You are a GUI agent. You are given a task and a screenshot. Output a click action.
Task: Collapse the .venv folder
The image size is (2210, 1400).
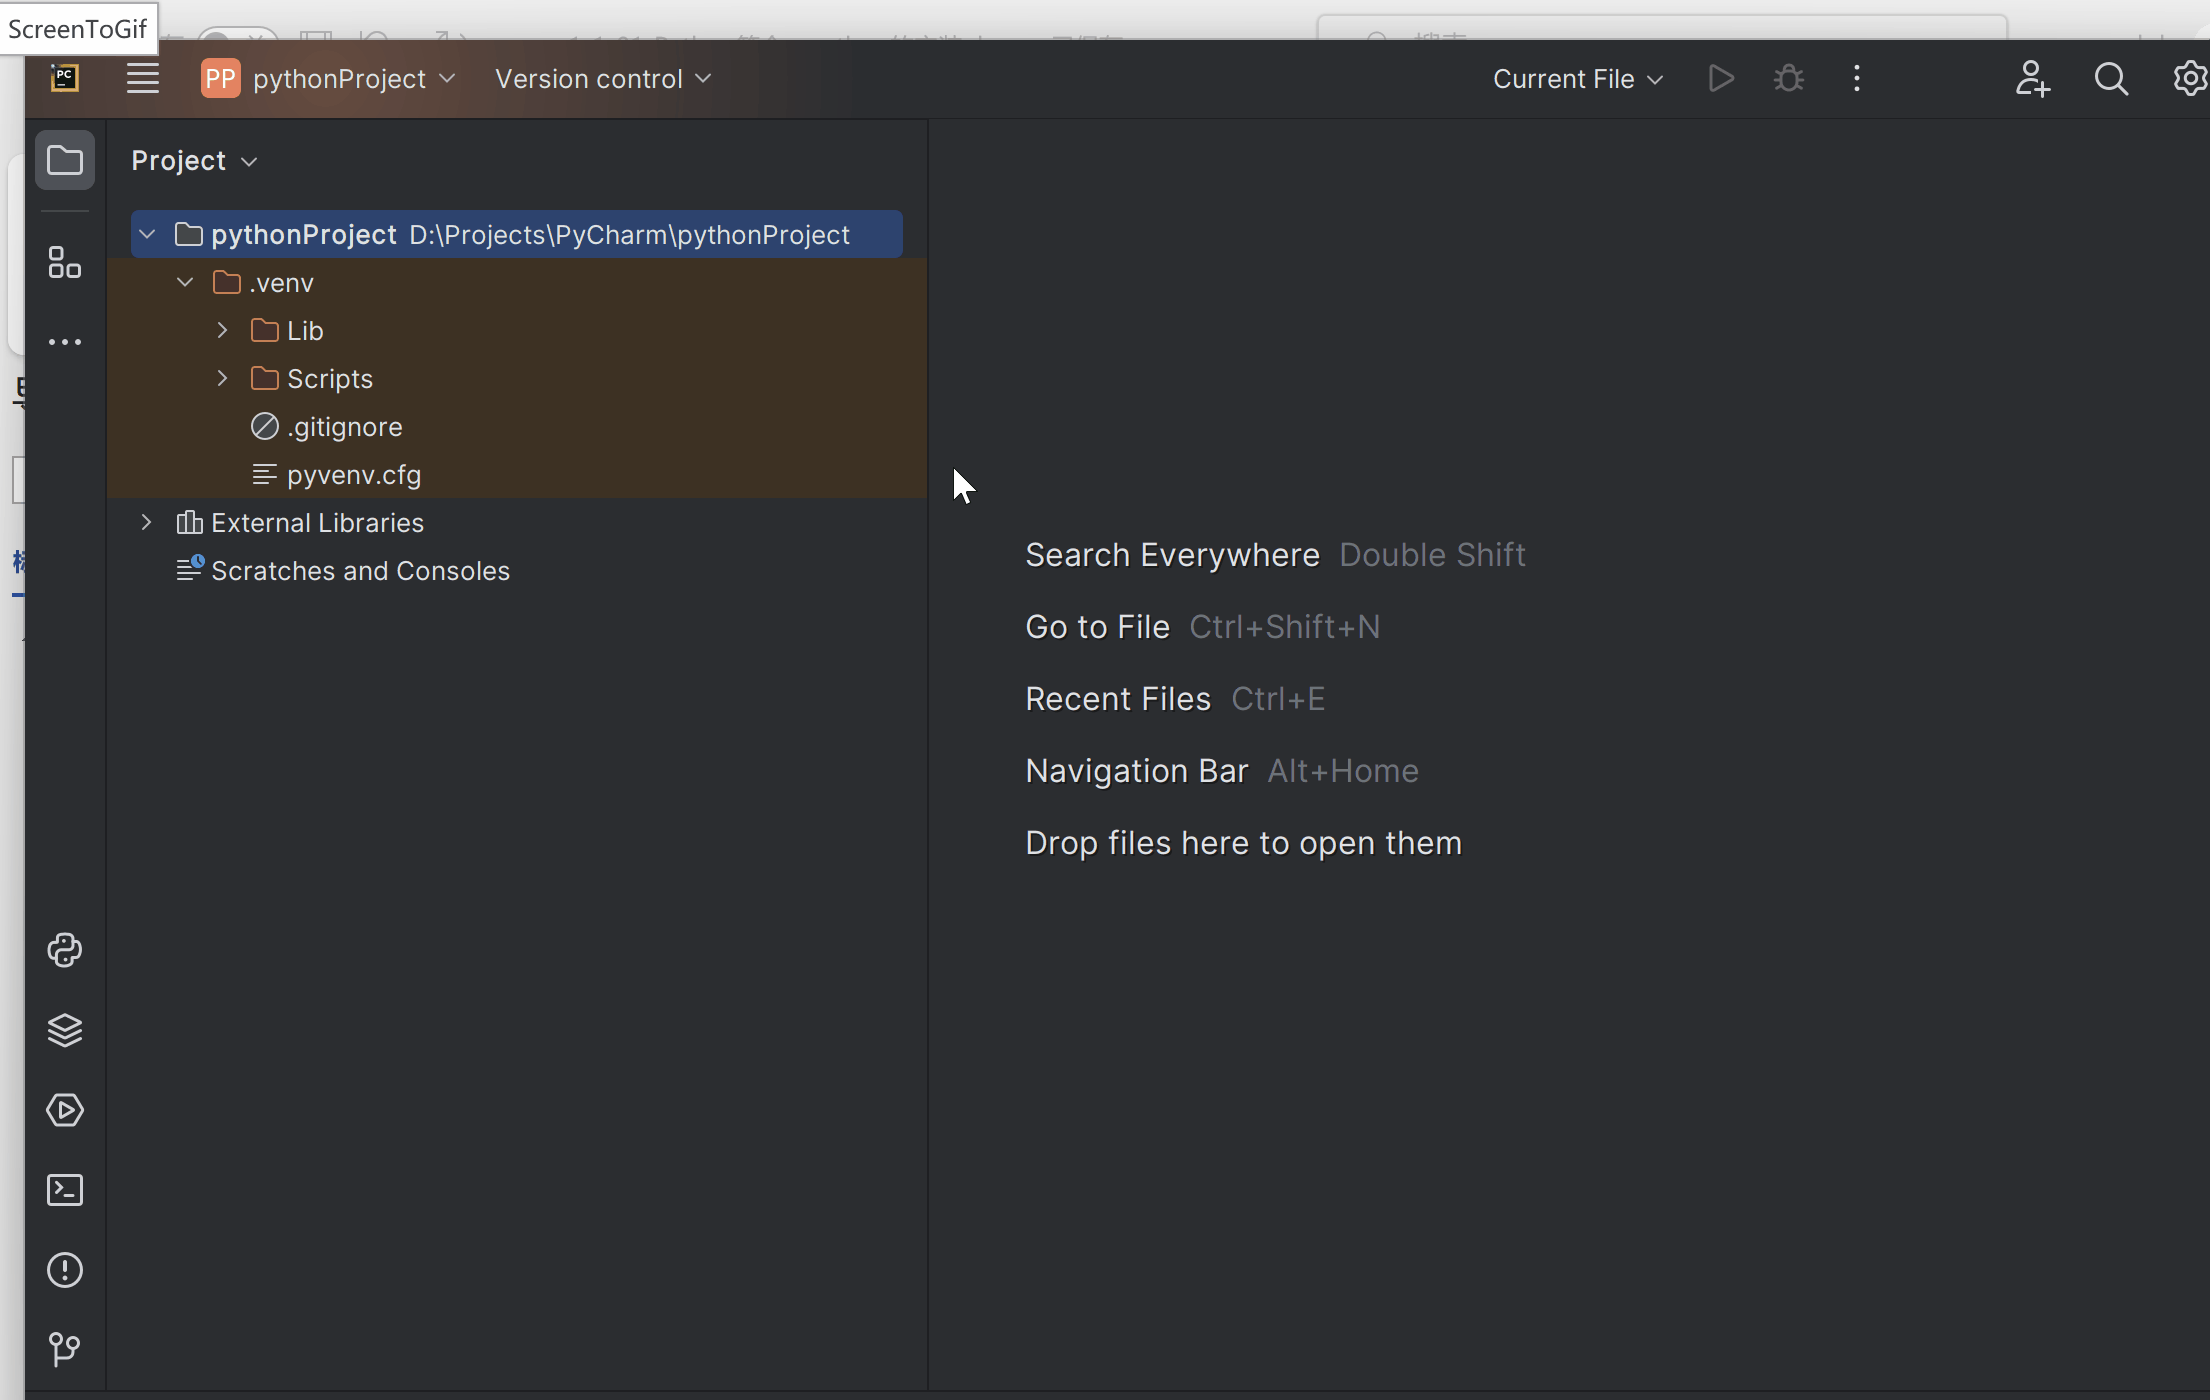pyautogui.click(x=185, y=283)
